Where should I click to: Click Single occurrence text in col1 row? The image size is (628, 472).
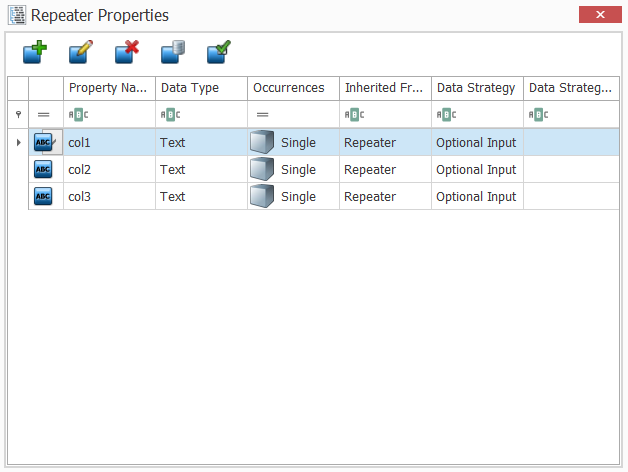298,143
